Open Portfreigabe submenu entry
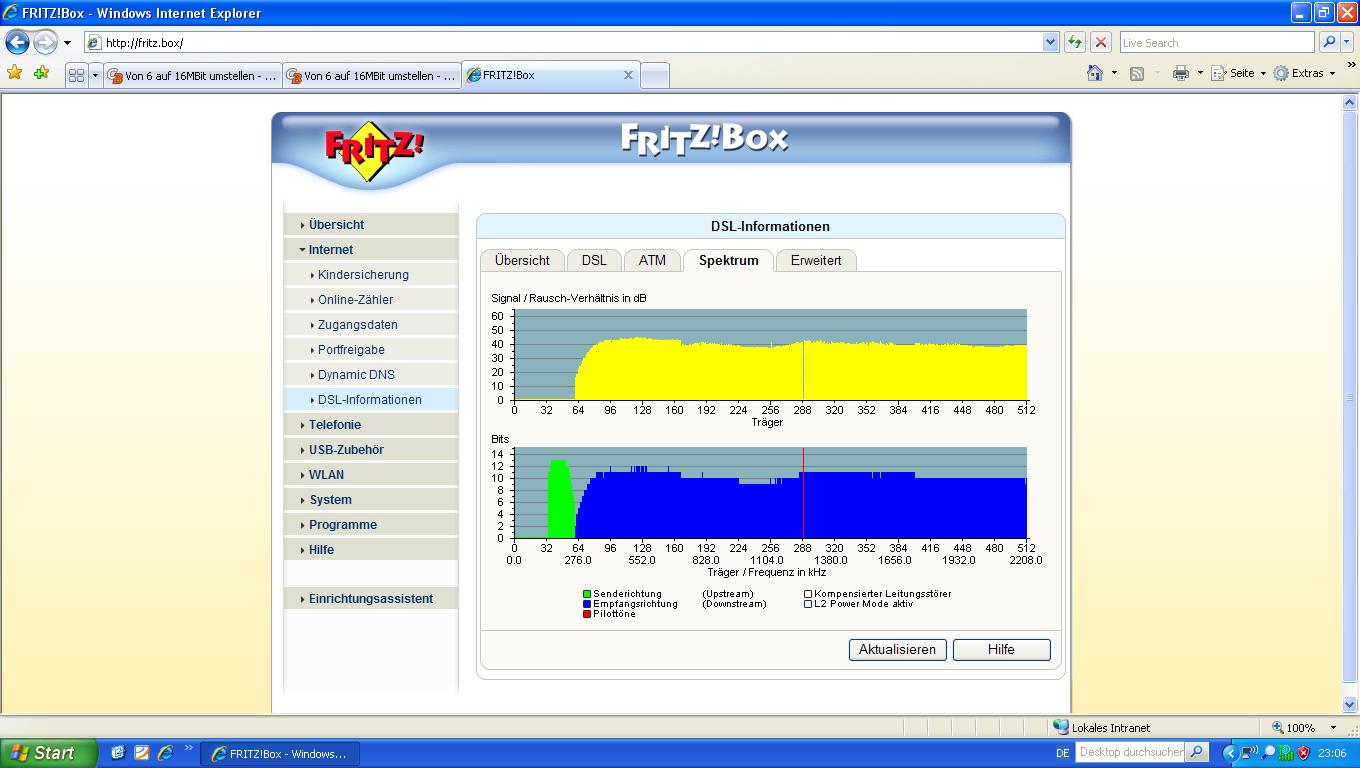Image resolution: width=1360 pixels, height=768 pixels. (371, 350)
